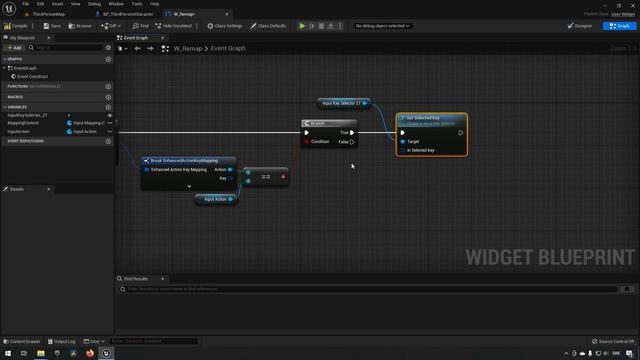Open the Debug menu
The width and height of the screenshot is (640, 360).
[94, 4]
